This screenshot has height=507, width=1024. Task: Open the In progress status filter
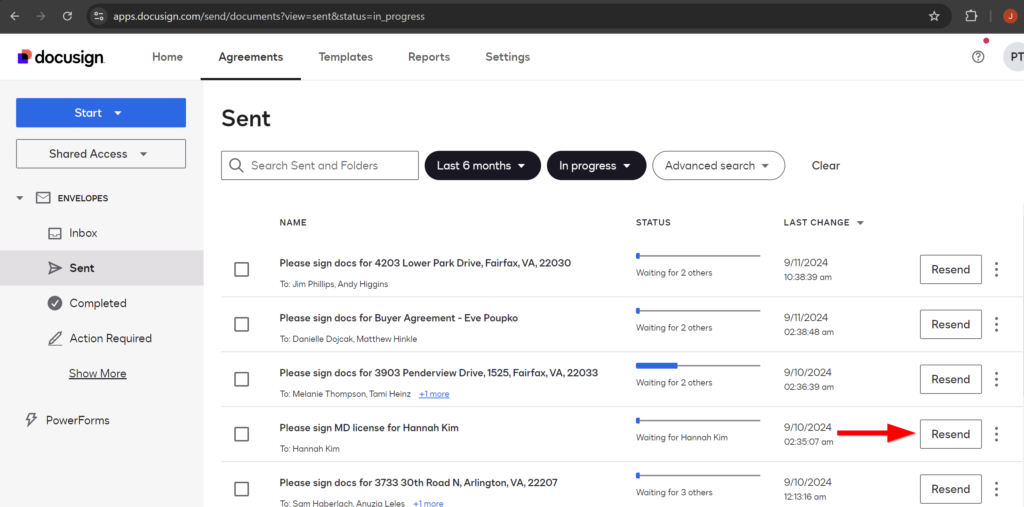click(x=596, y=165)
